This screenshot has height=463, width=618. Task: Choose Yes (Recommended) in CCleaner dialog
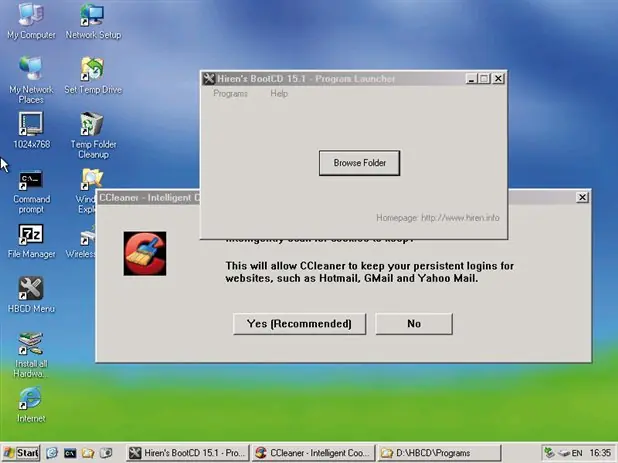click(299, 324)
